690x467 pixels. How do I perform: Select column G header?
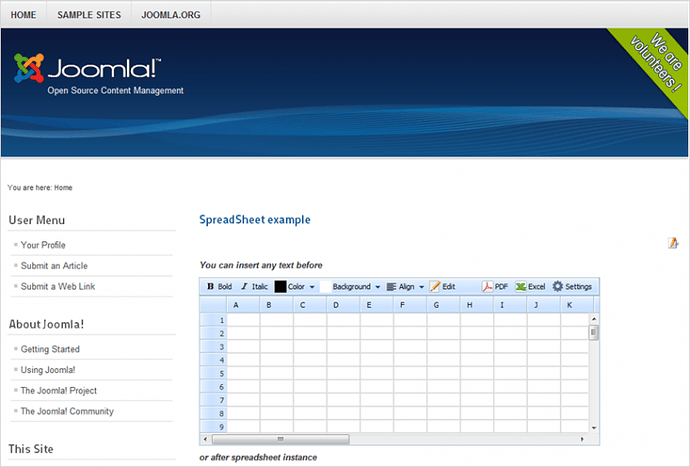444,305
